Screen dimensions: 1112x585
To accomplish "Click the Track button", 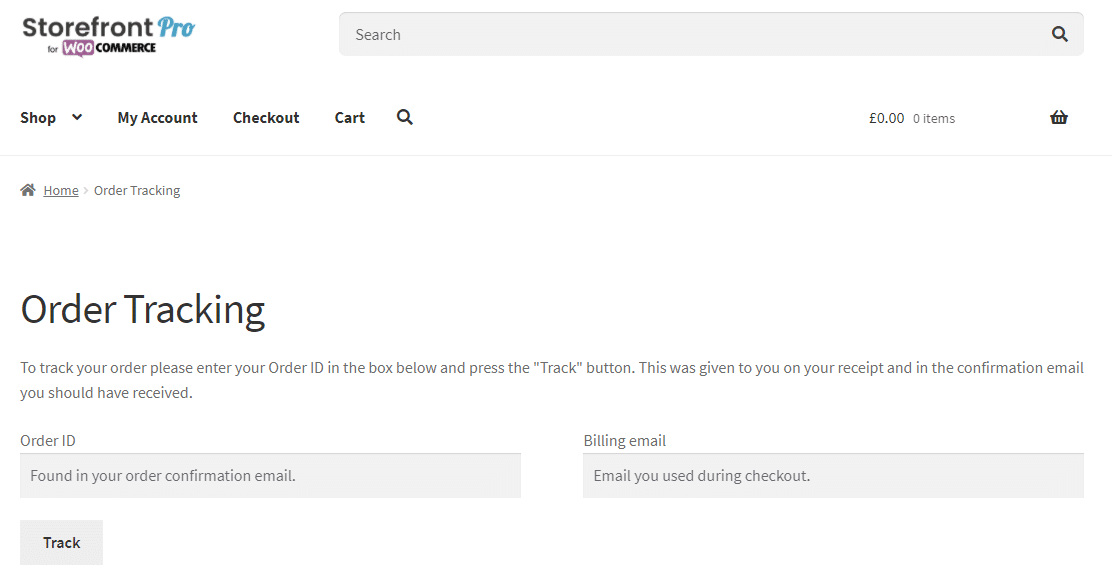I will pos(62,542).
